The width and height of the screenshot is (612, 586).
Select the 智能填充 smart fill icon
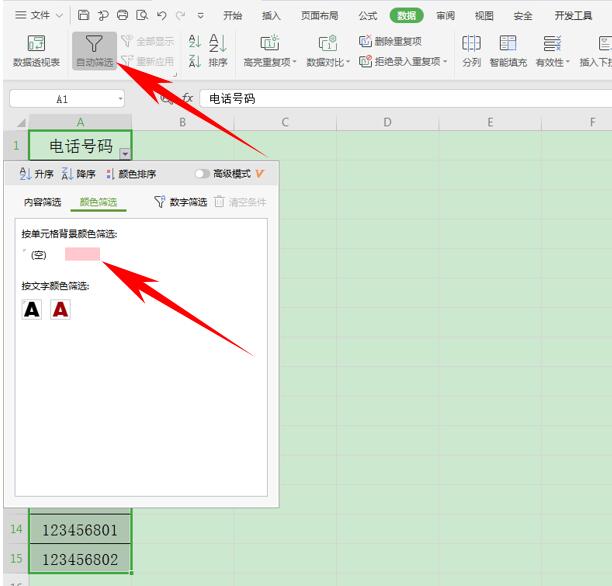tap(508, 43)
